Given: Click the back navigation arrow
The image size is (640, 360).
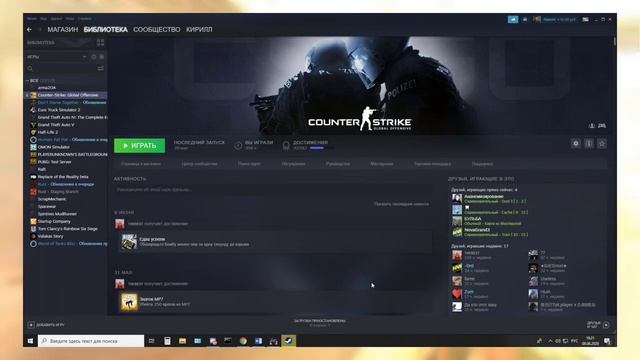Looking at the screenshot, I should coord(29,30).
